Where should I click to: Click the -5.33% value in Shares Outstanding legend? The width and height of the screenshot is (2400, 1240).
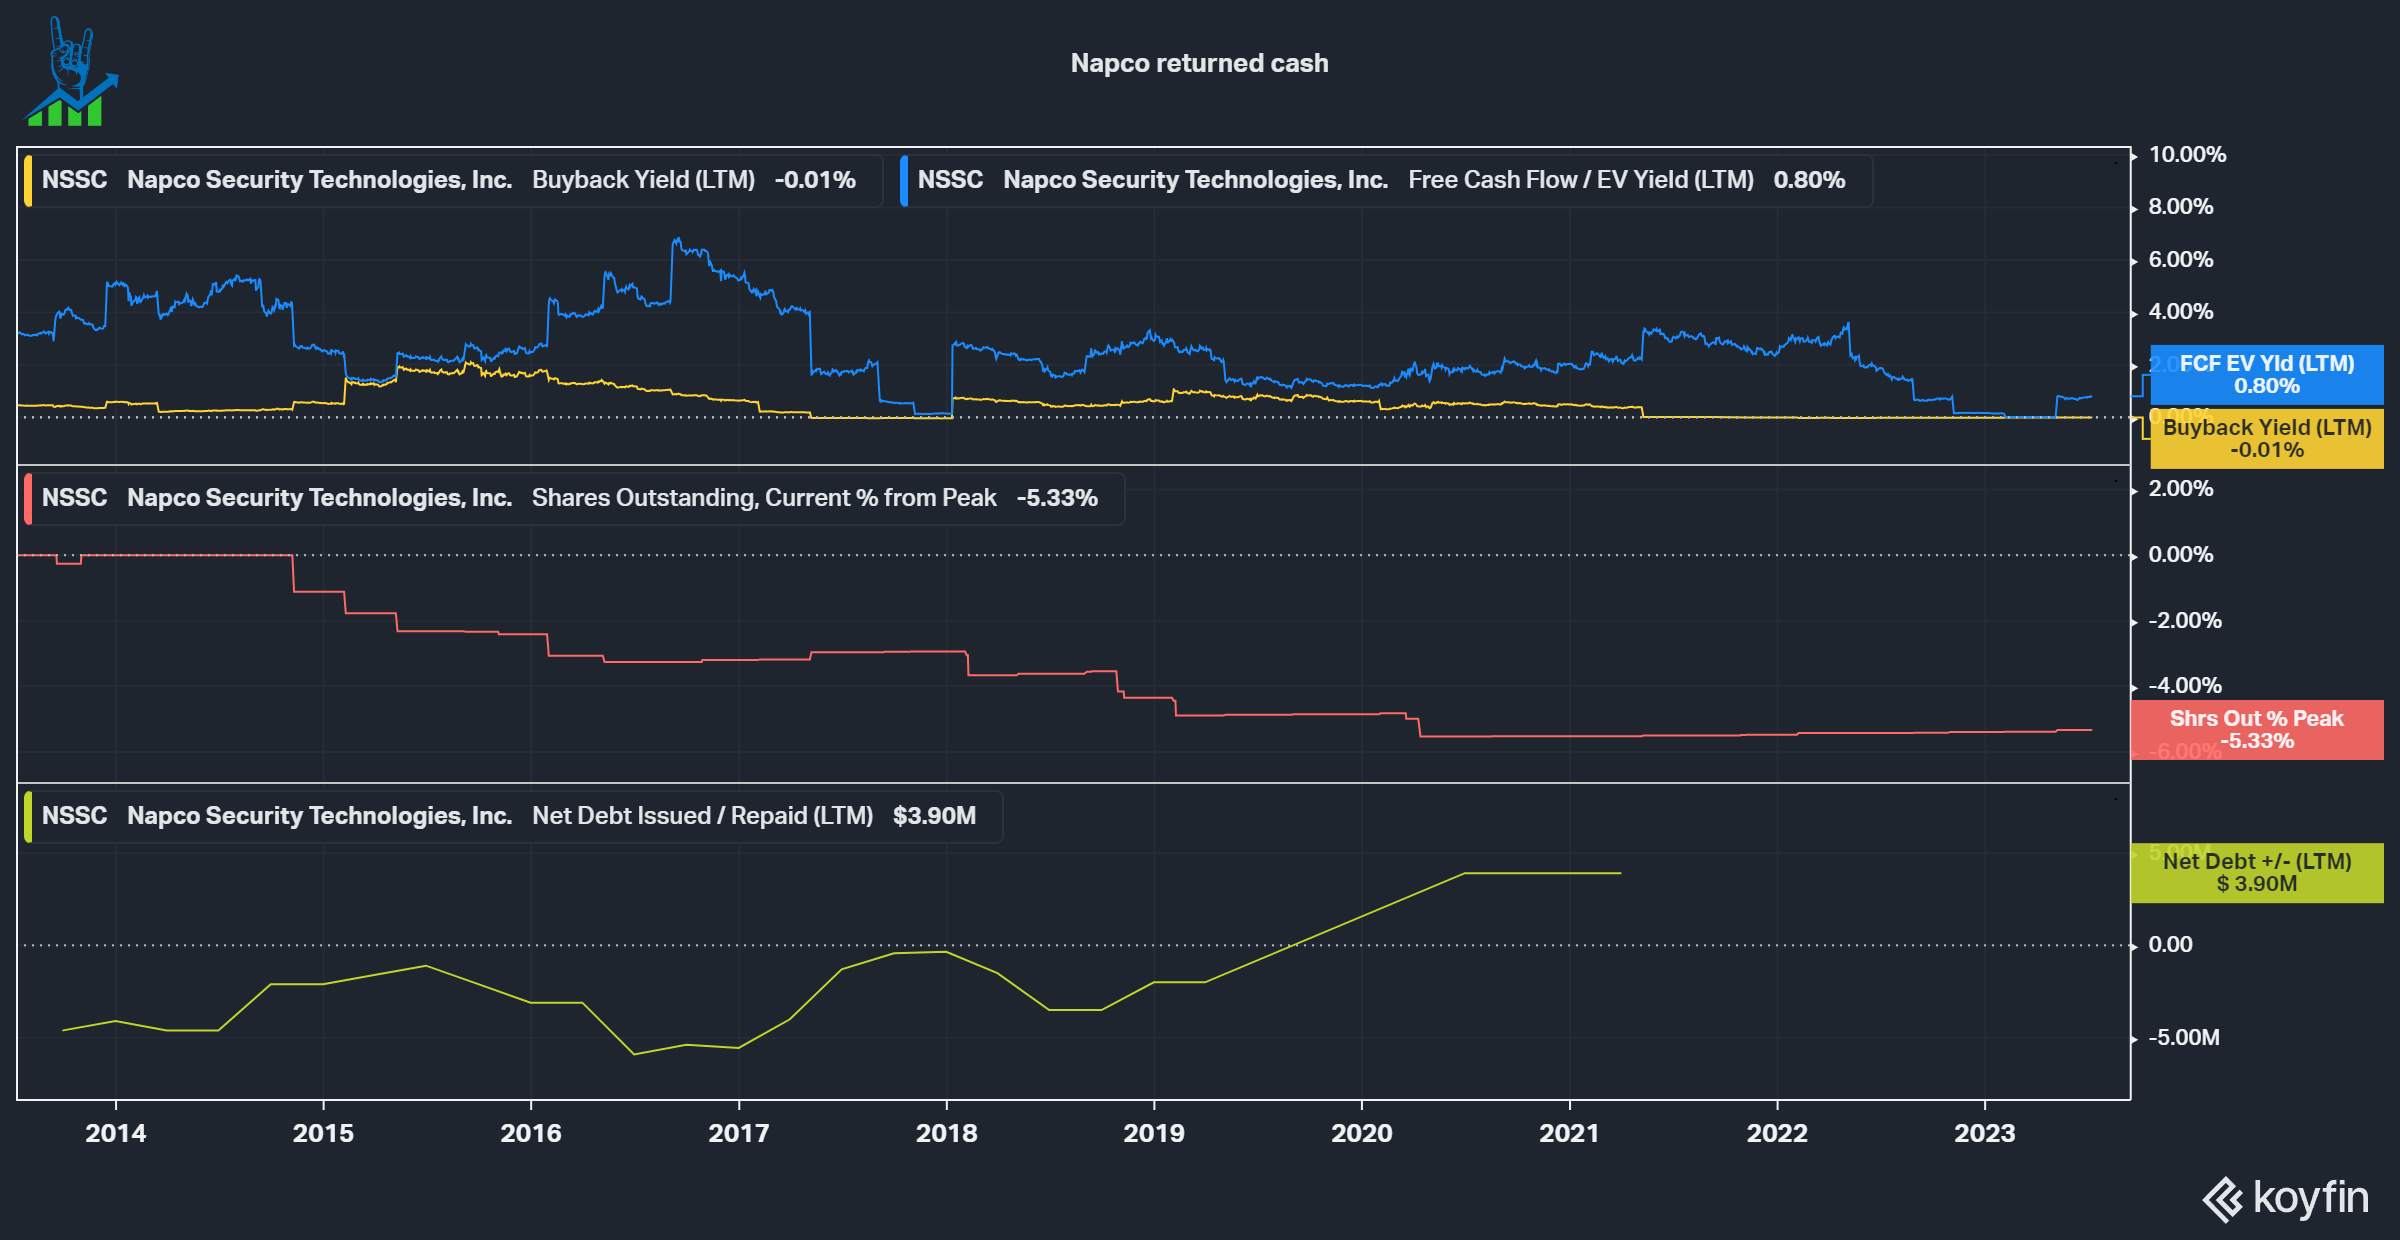tap(1057, 498)
